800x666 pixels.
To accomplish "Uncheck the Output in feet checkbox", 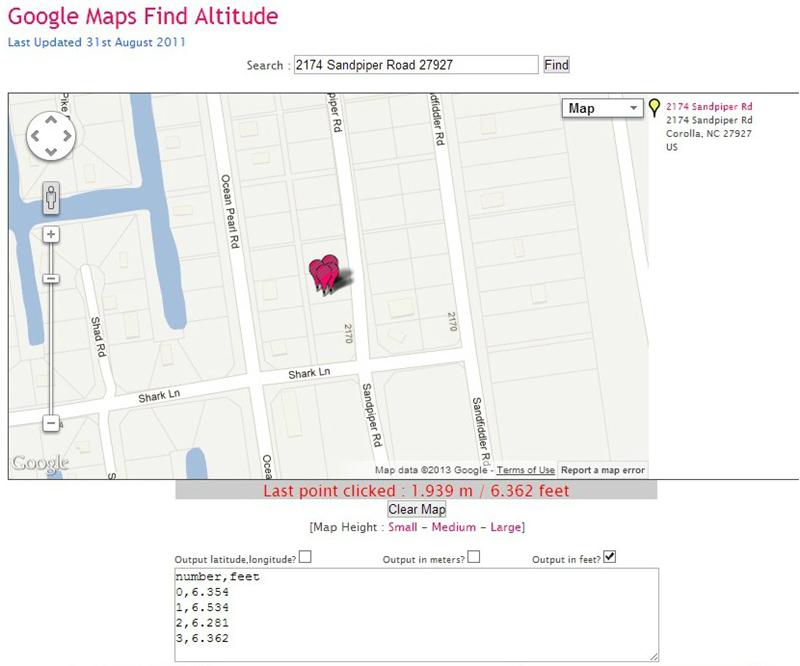I will (610, 557).
